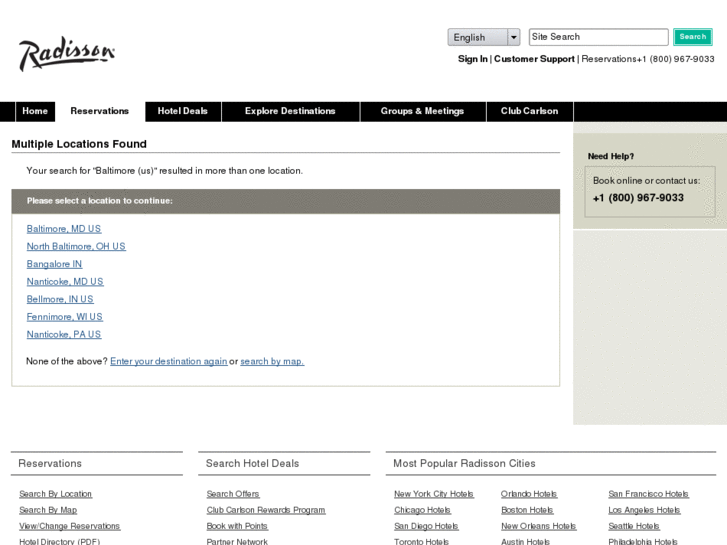Open the Hotel Deals tab
Image resolution: width=727 pixels, height=545 pixels.
(183, 111)
